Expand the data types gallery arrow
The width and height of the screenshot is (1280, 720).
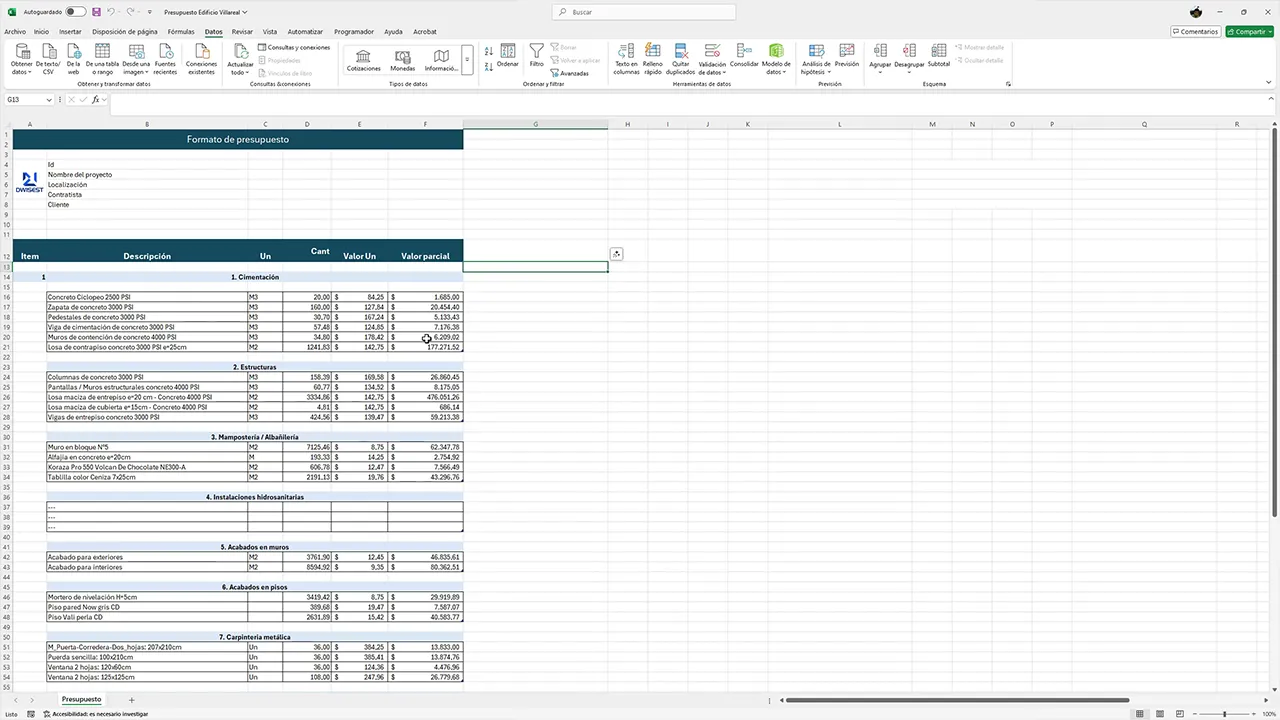[466, 60]
